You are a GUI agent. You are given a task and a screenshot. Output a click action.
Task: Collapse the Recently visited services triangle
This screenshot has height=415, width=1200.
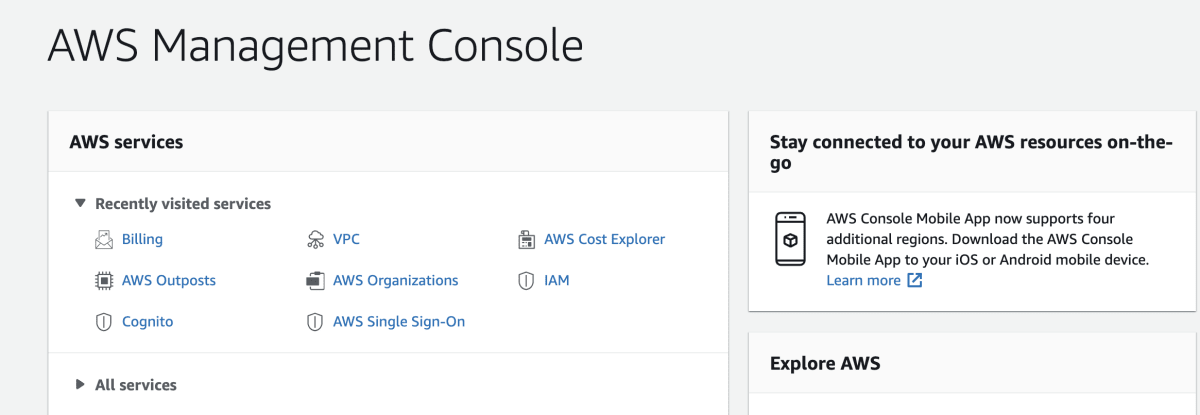pyautogui.click(x=80, y=203)
